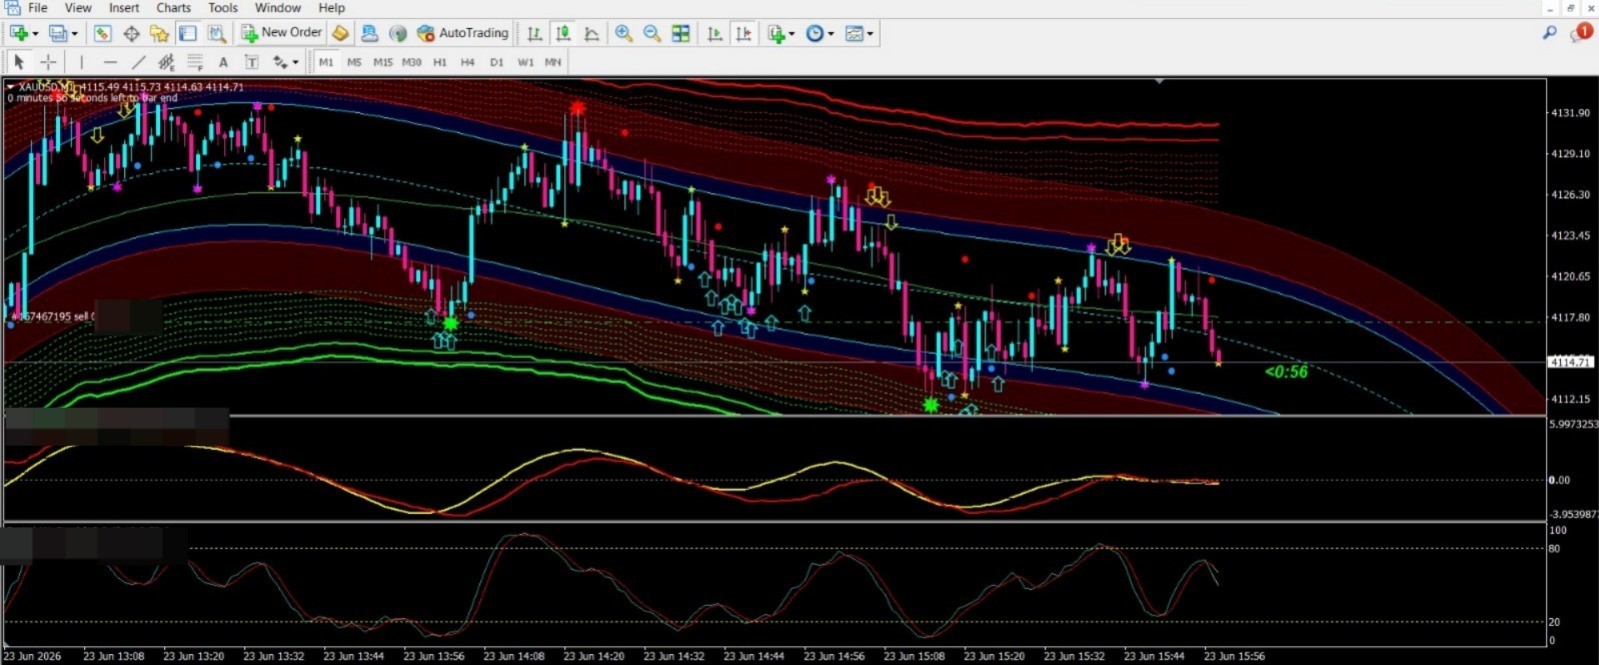
Task: Open the Data Window crosshair-circle icon
Action: click(131, 33)
